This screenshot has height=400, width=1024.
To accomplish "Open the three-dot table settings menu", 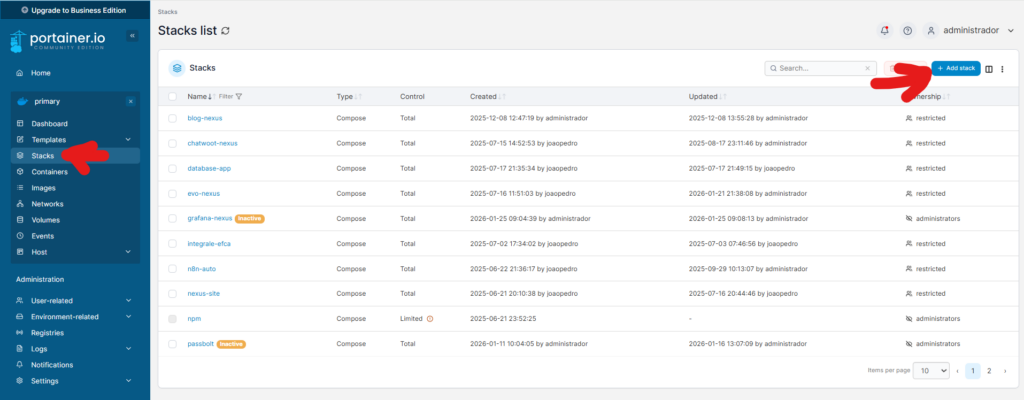I will point(1002,68).
